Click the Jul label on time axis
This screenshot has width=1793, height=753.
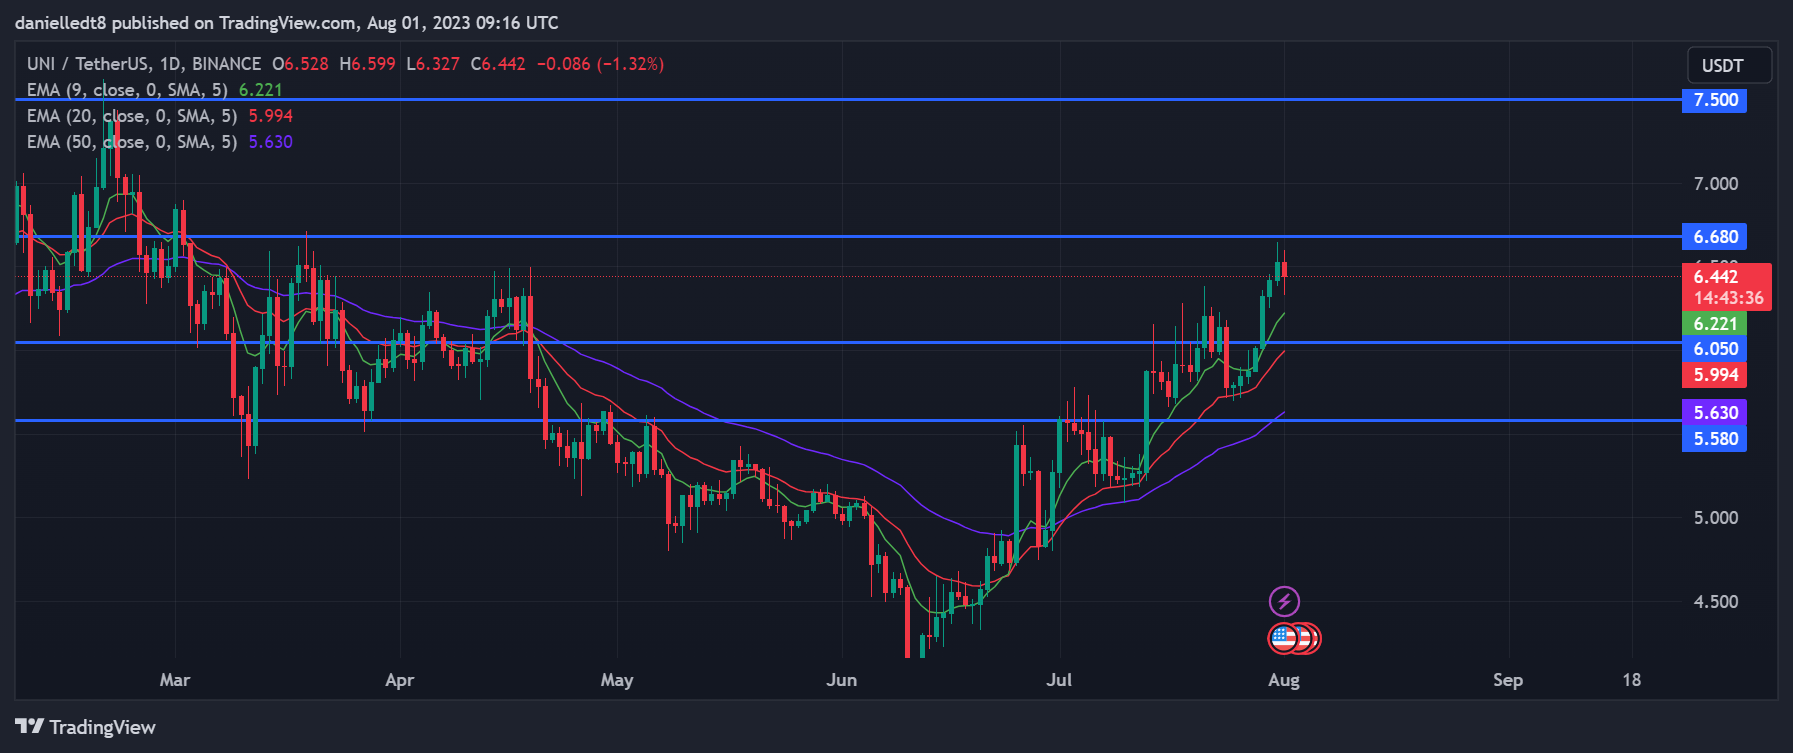pyautogui.click(x=1059, y=680)
